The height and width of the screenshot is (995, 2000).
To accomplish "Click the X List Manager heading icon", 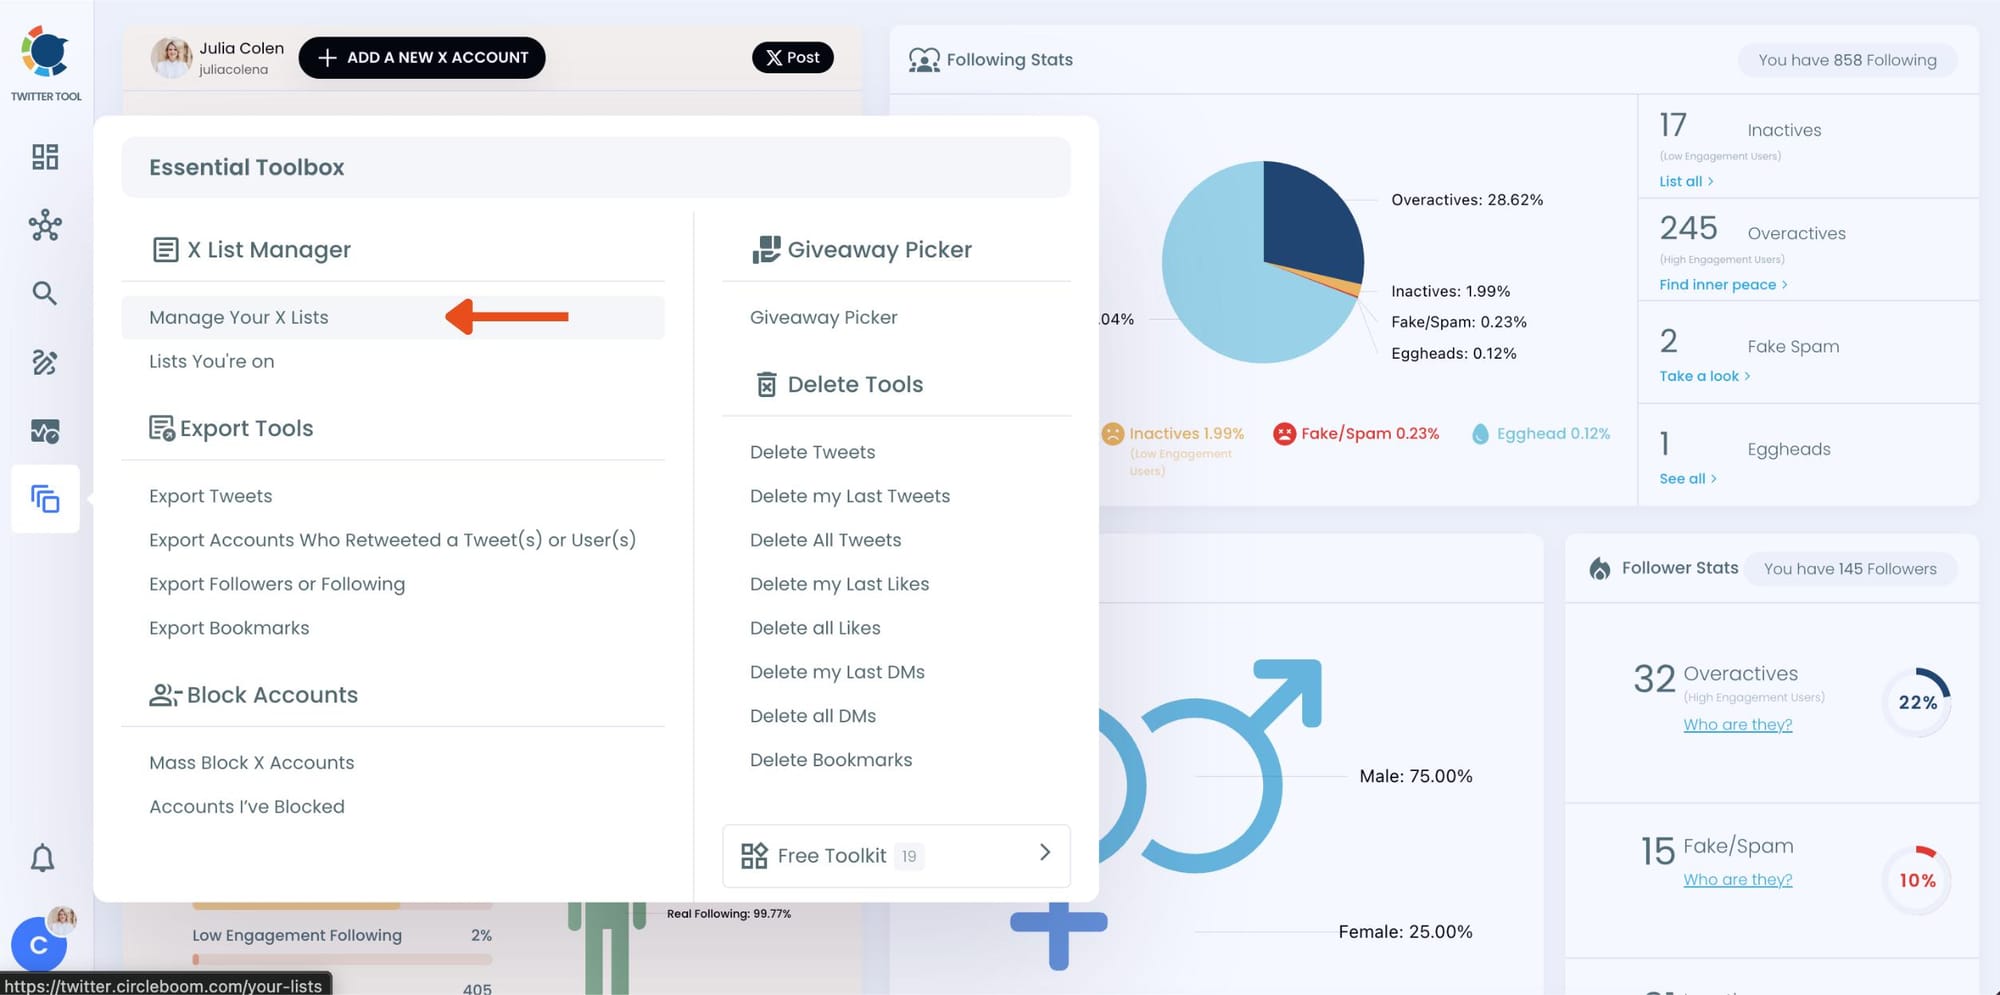I will (165, 250).
